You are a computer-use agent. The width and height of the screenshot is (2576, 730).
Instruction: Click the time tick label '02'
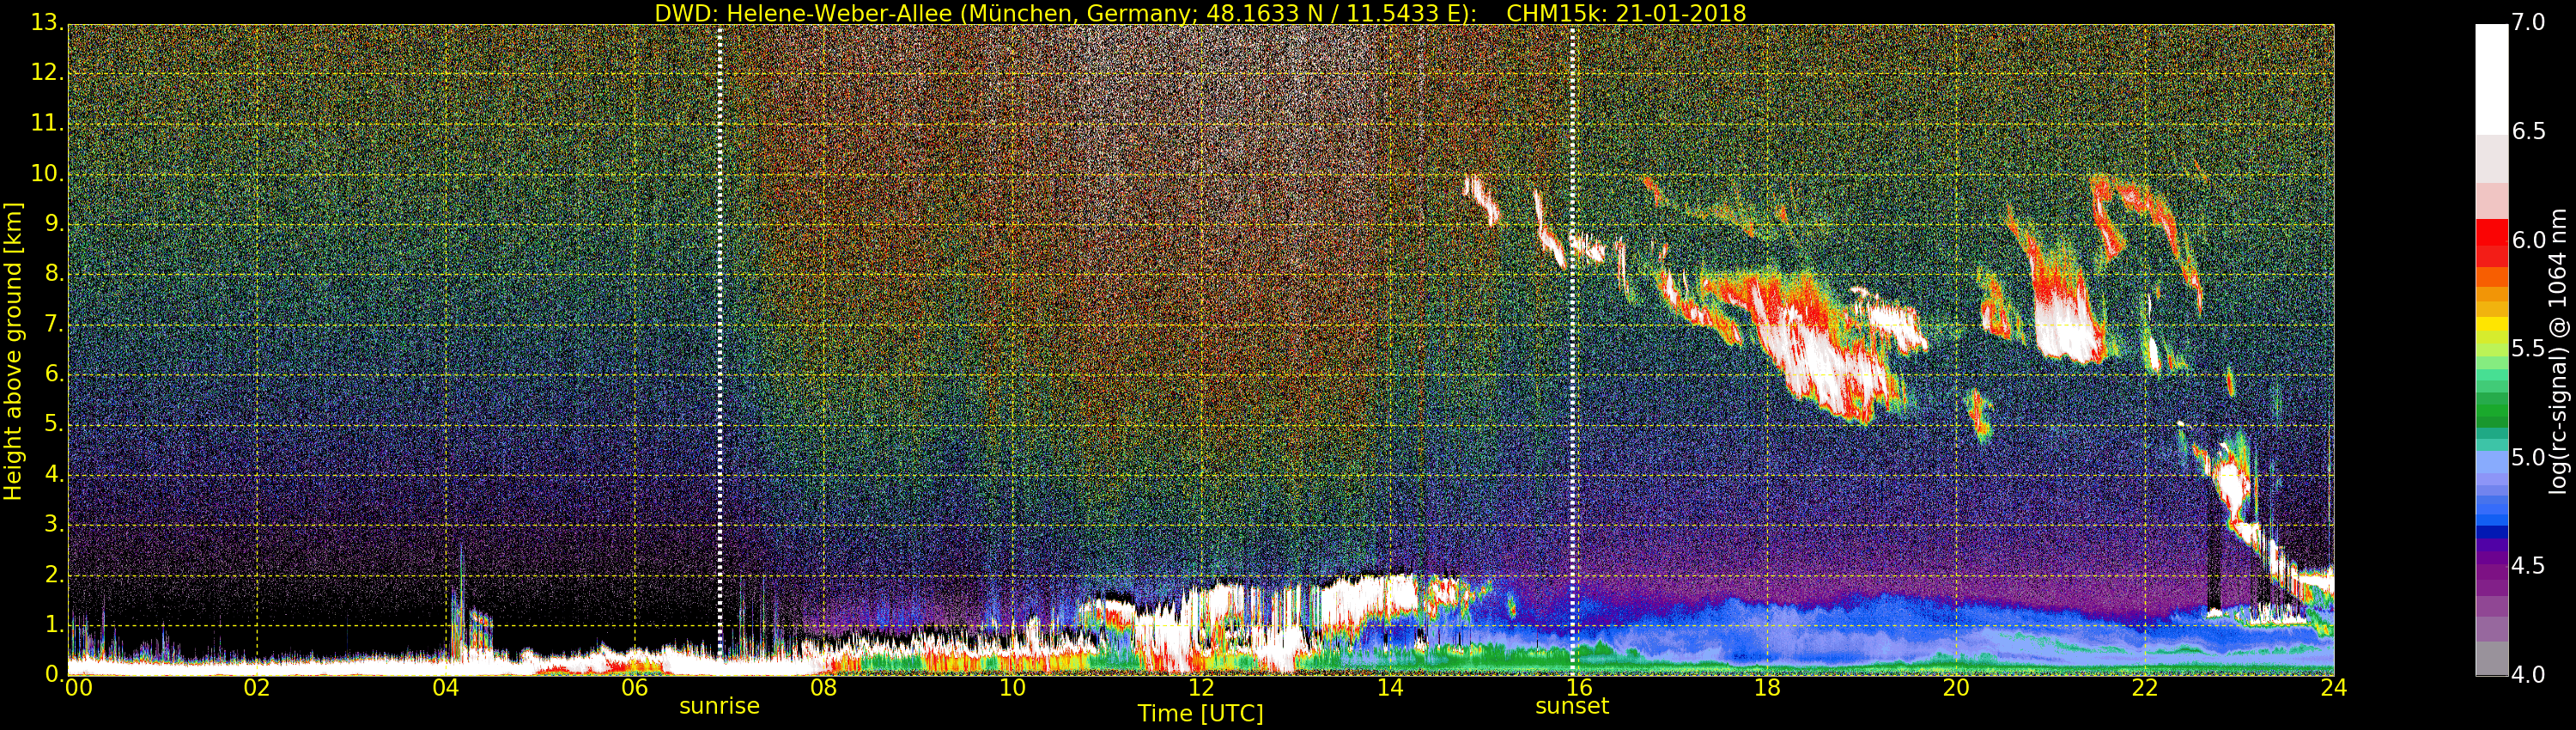pyautogui.click(x=257, y=688)
